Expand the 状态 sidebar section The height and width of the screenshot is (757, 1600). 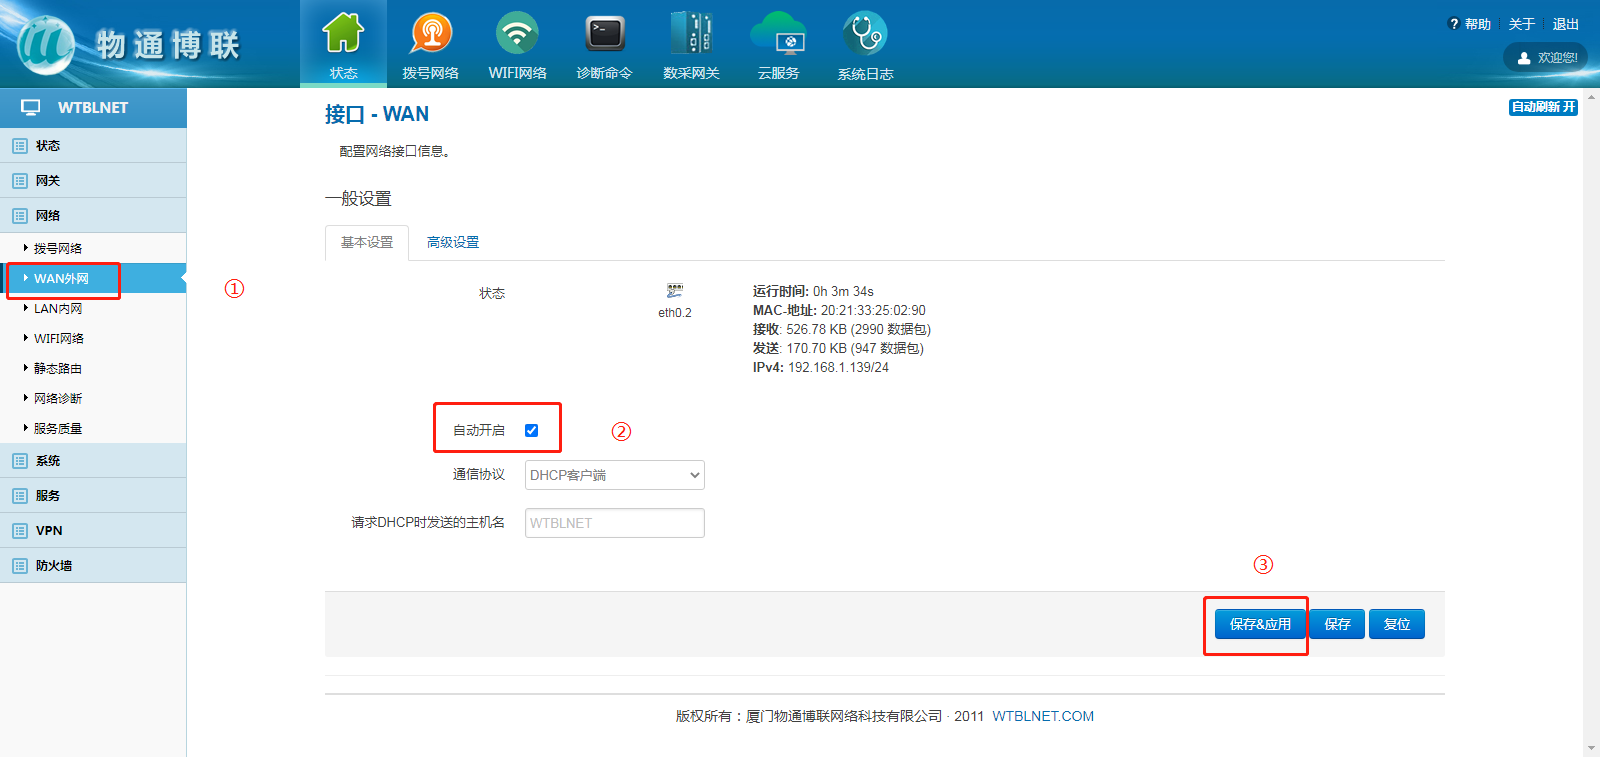93,146
